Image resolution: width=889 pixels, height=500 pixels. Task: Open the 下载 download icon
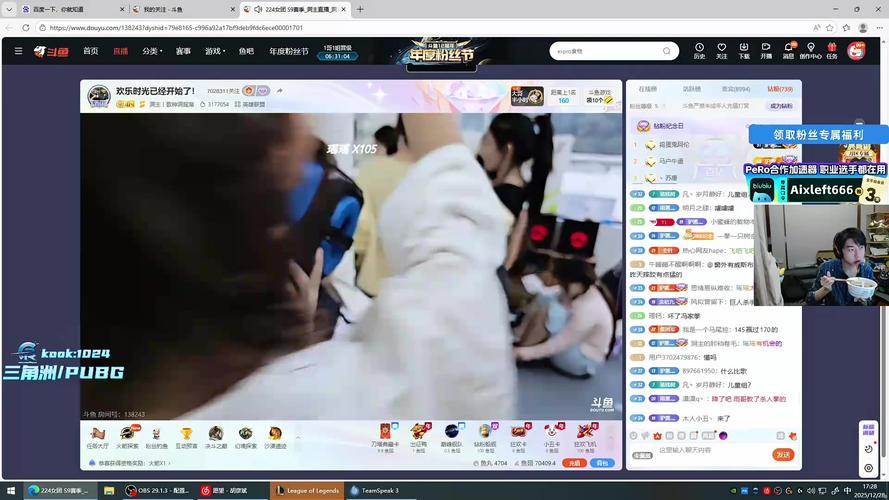pos(744,50)
